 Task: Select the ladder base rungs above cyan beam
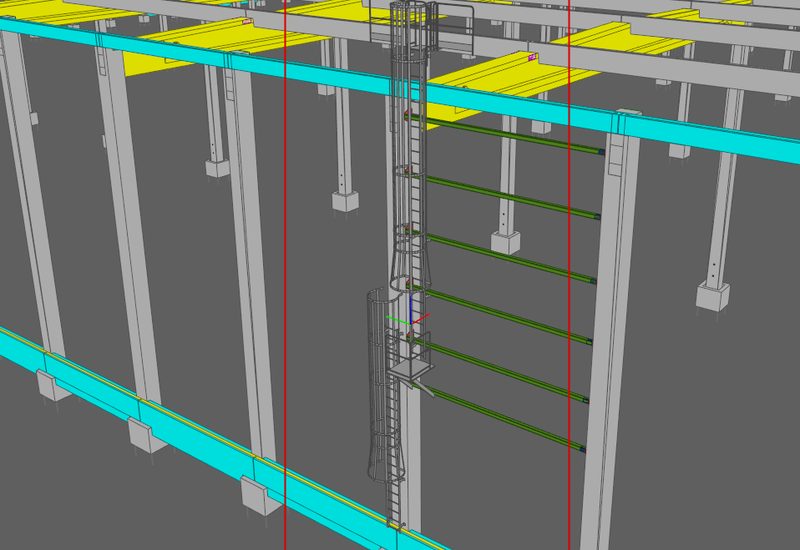[394, 503]
